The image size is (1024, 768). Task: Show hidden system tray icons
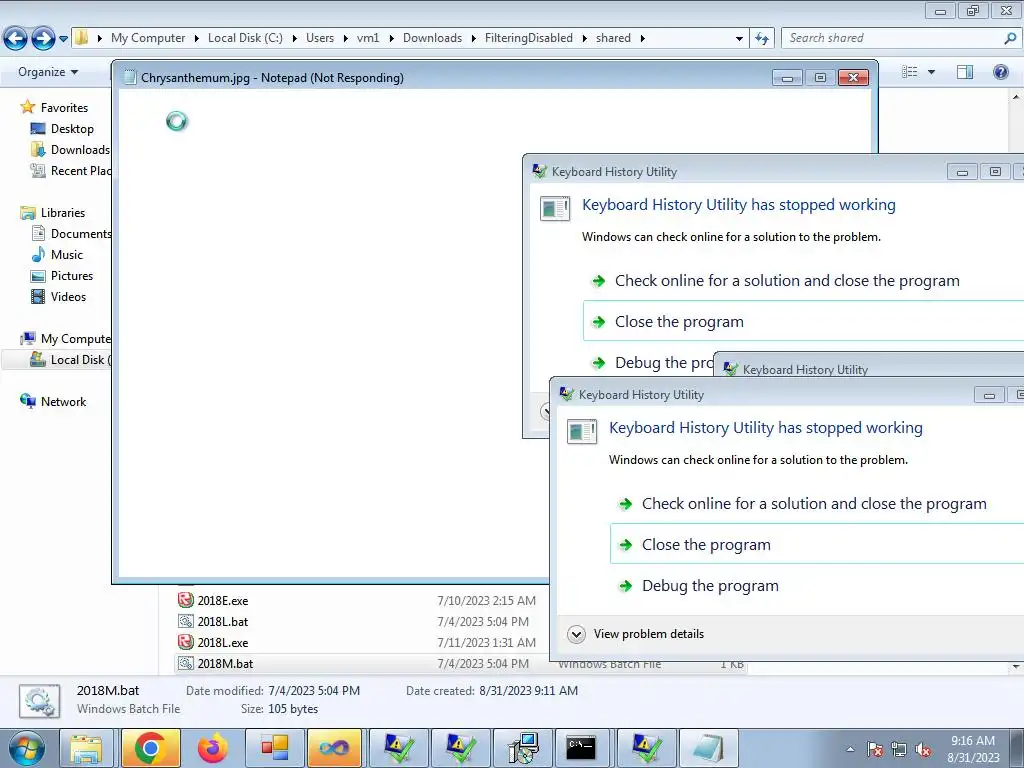click(x=850, y=749)
